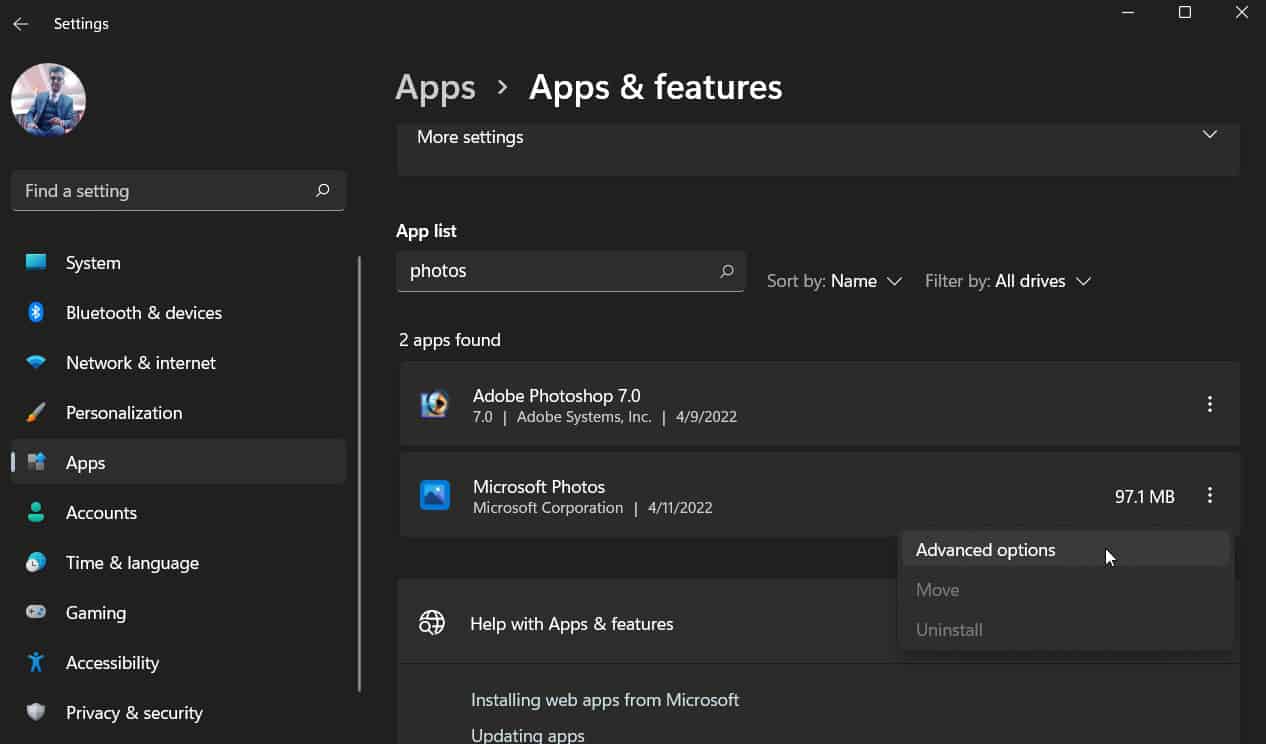Open Time & language settings
This screenshot has height=744, width=1266.
pos(132,563)
